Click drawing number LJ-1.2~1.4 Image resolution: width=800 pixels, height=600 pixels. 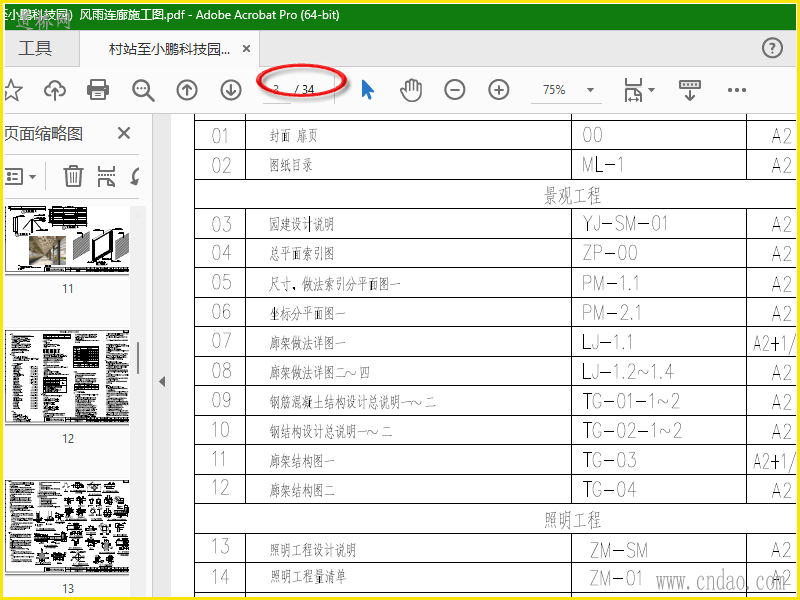pyautogui.click(x=628, y=372)
